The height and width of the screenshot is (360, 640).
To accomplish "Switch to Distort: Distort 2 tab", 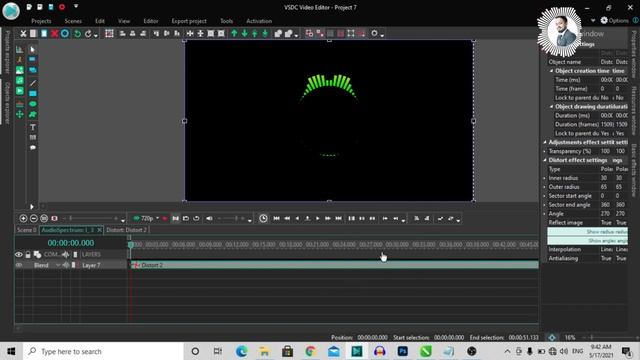I will pyautogui.click(x=126, y=230).
